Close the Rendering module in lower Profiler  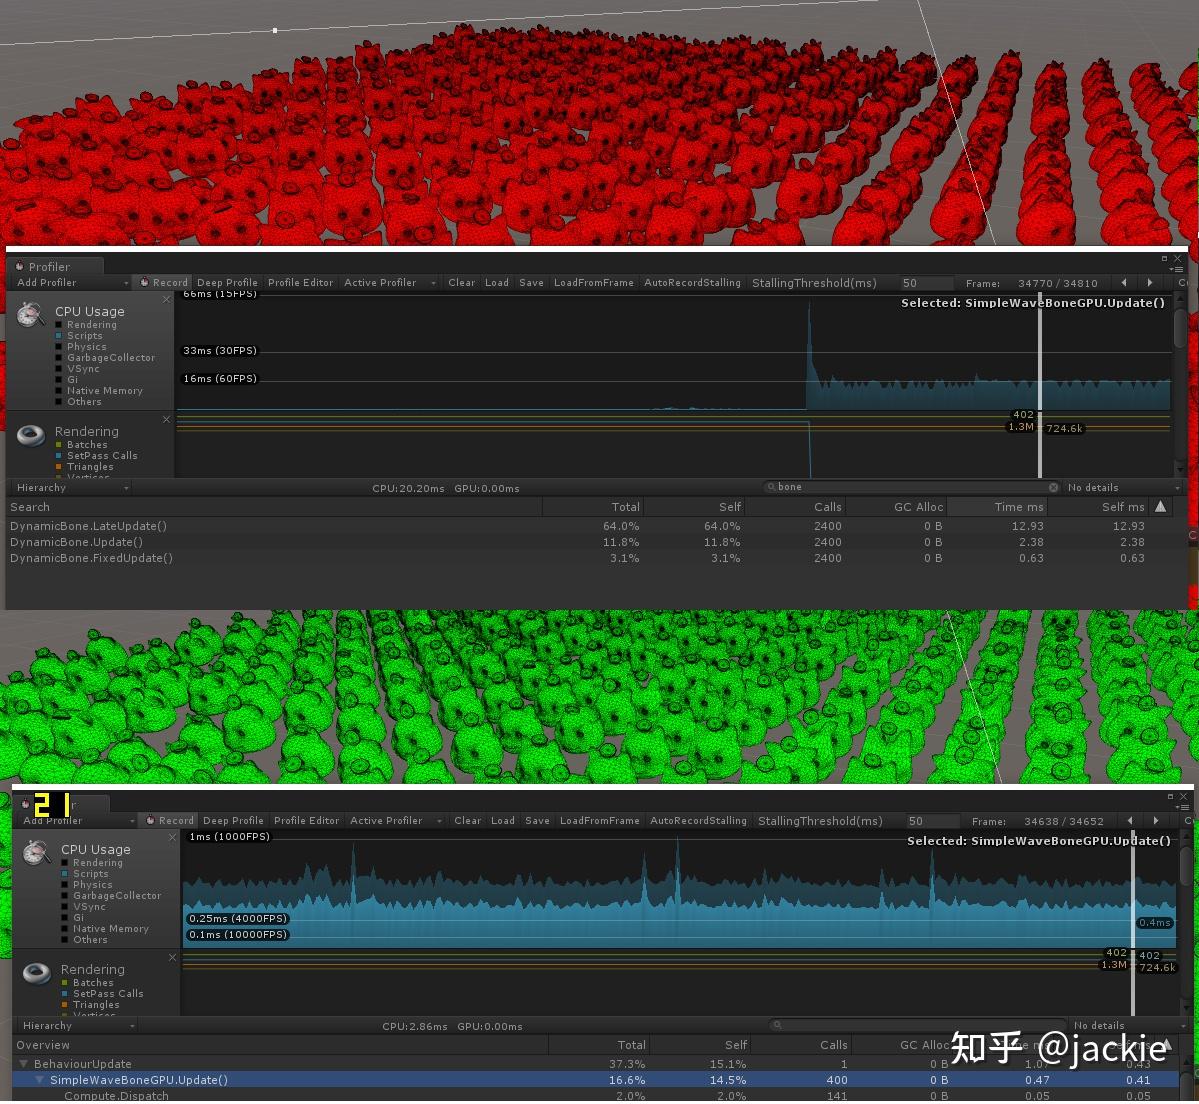click(x=173, y=957)
